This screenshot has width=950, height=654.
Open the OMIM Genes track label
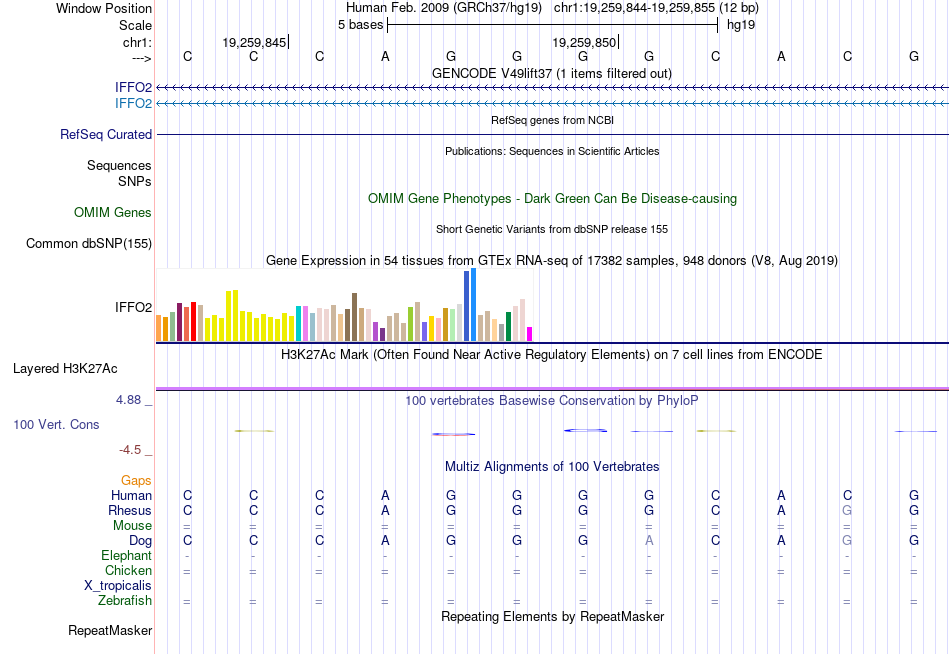click(113, 212)
